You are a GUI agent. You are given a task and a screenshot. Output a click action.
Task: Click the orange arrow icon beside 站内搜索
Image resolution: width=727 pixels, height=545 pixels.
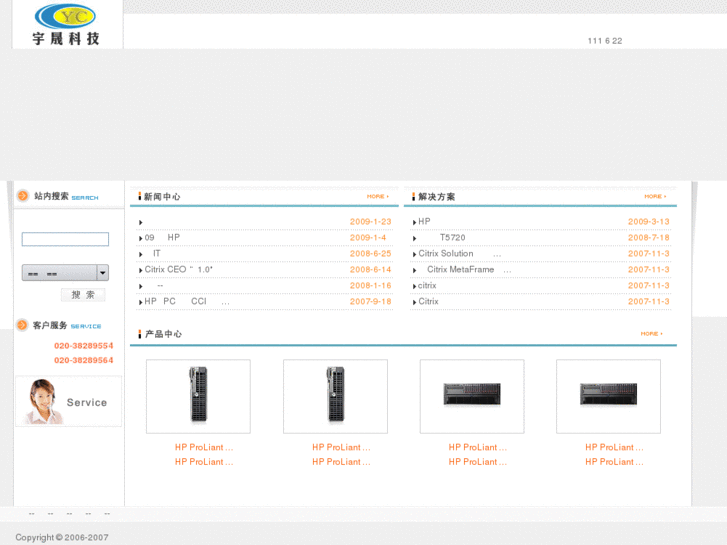pos(23,196)
